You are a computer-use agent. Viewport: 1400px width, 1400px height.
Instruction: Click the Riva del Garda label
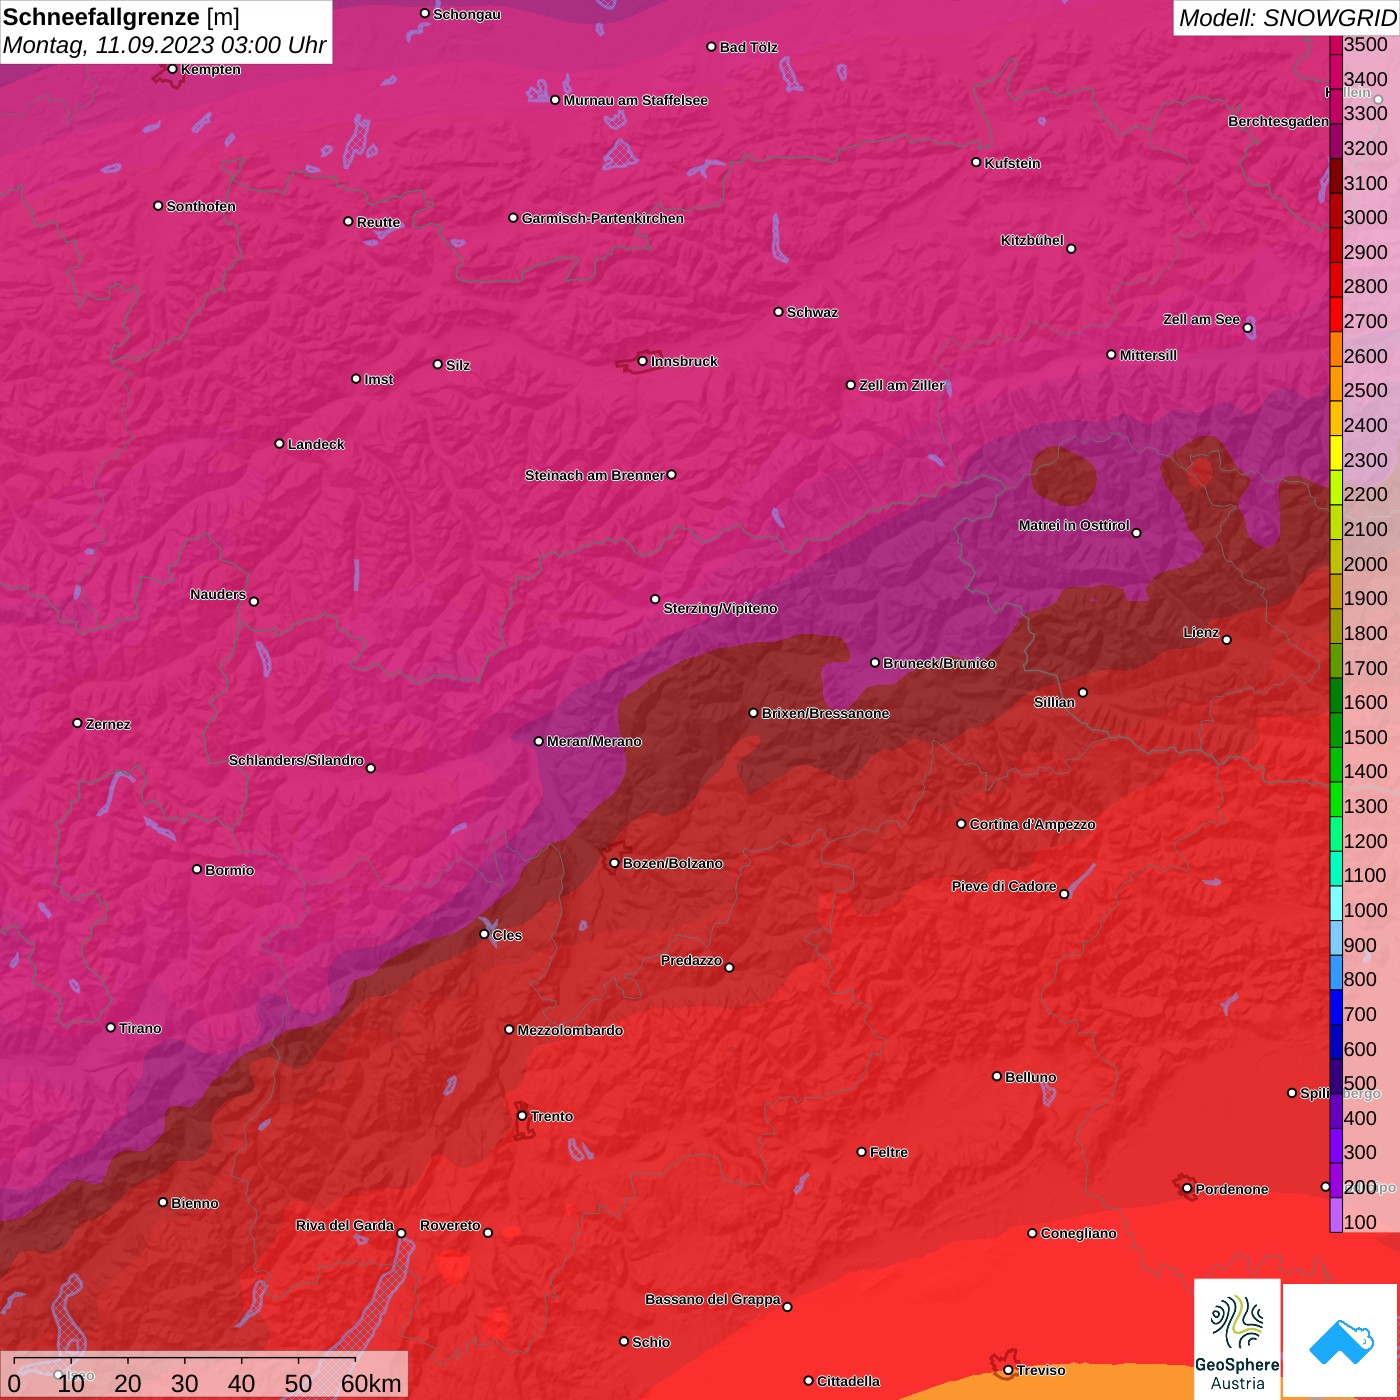click(345, 1225)
